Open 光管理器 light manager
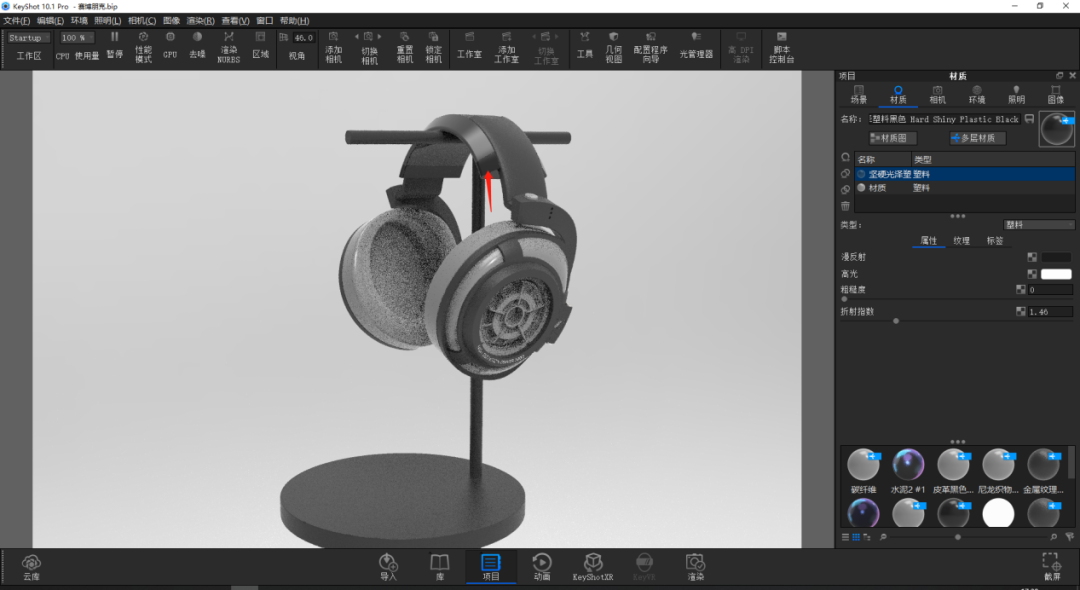Image resolution: width=1080 pixels, height=590 pixels. point(696,45)
